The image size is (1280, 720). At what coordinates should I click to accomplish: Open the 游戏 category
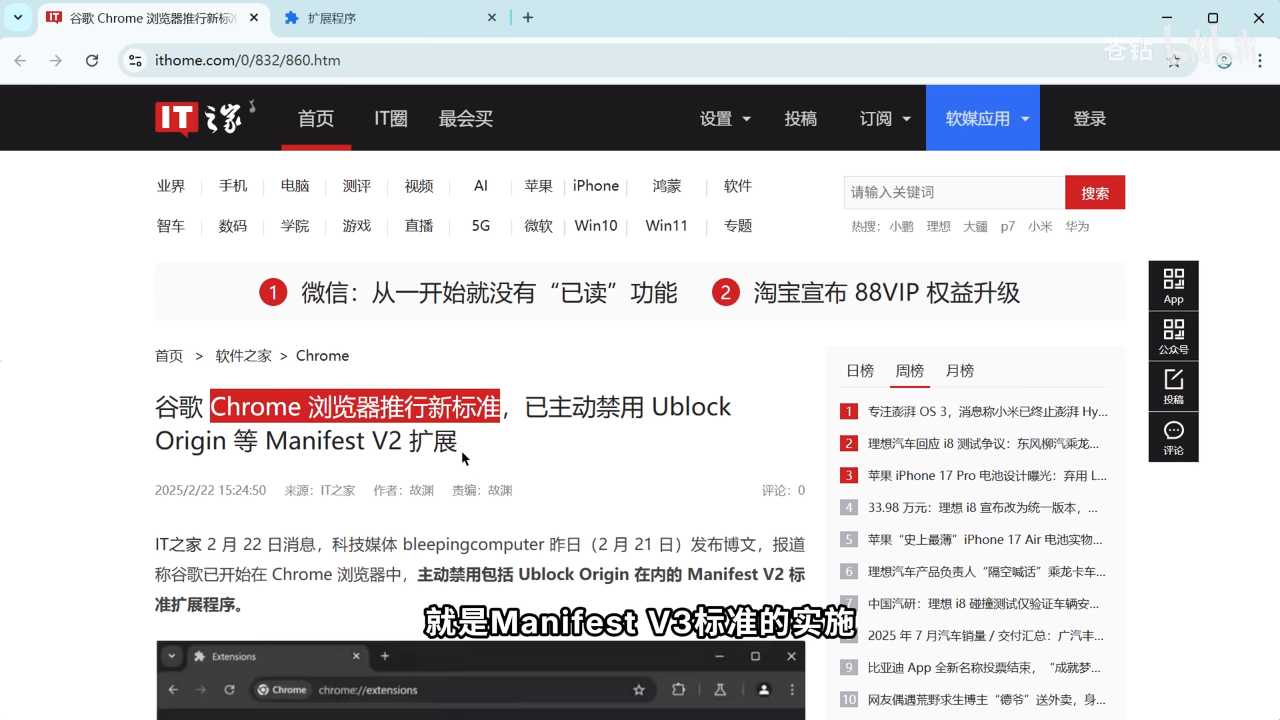point(357,226)
